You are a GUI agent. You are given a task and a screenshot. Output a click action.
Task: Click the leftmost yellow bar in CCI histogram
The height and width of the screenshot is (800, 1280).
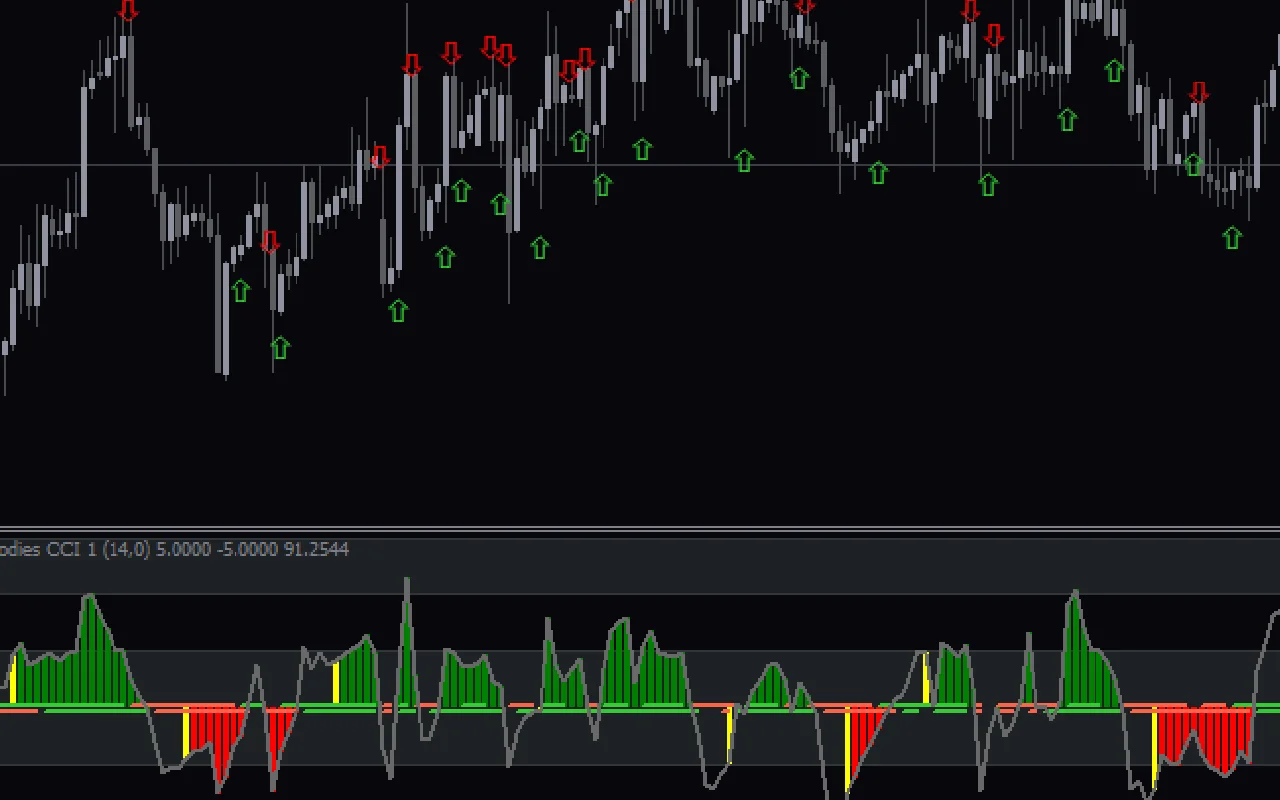click(13, 680)
